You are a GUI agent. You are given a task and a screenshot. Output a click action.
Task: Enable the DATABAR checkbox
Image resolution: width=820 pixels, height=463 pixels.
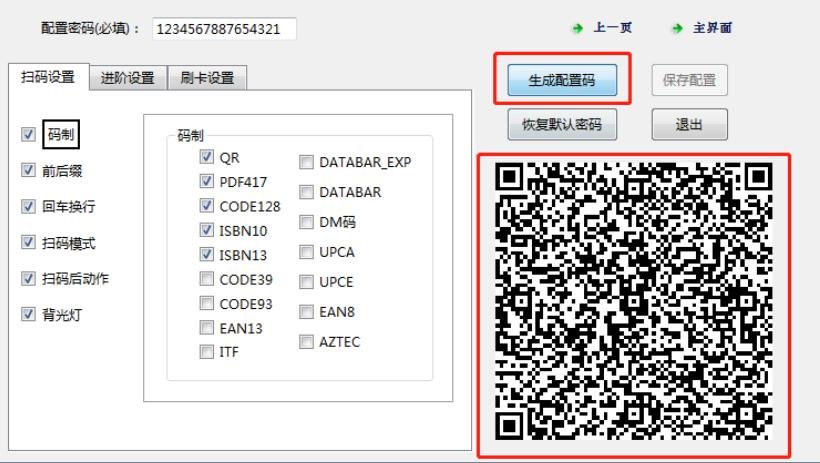[306, 192]
